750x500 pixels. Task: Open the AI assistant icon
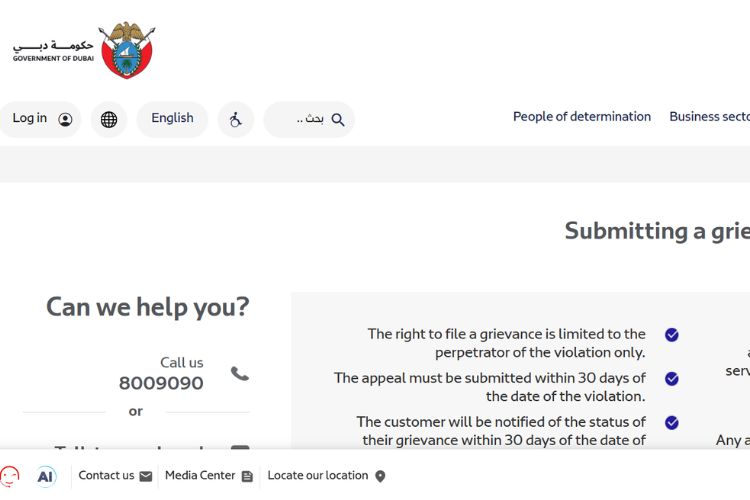(46, 476)
